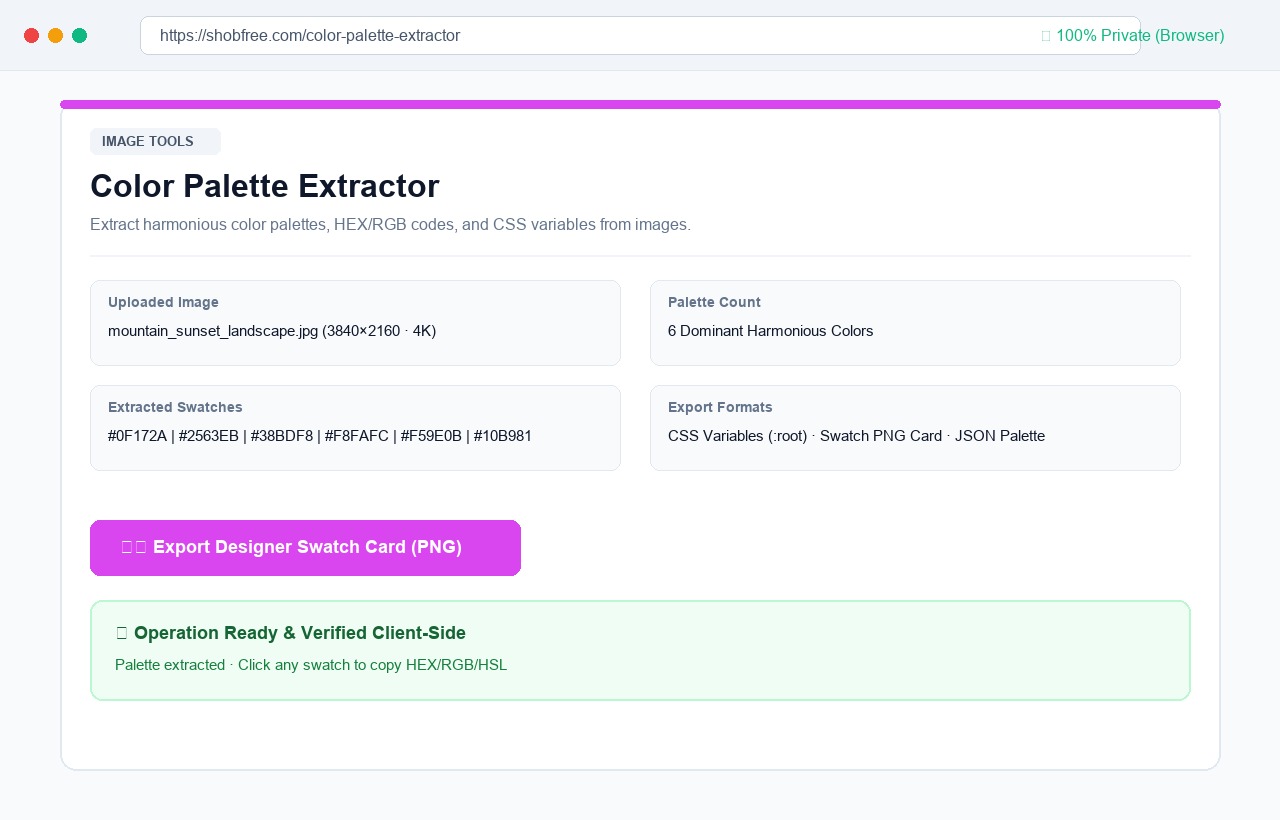Viewport: 1280px width, 820px height.
Task: Click the extracted HEX codes line starting #0F172A
Action: tap(320, 436)
